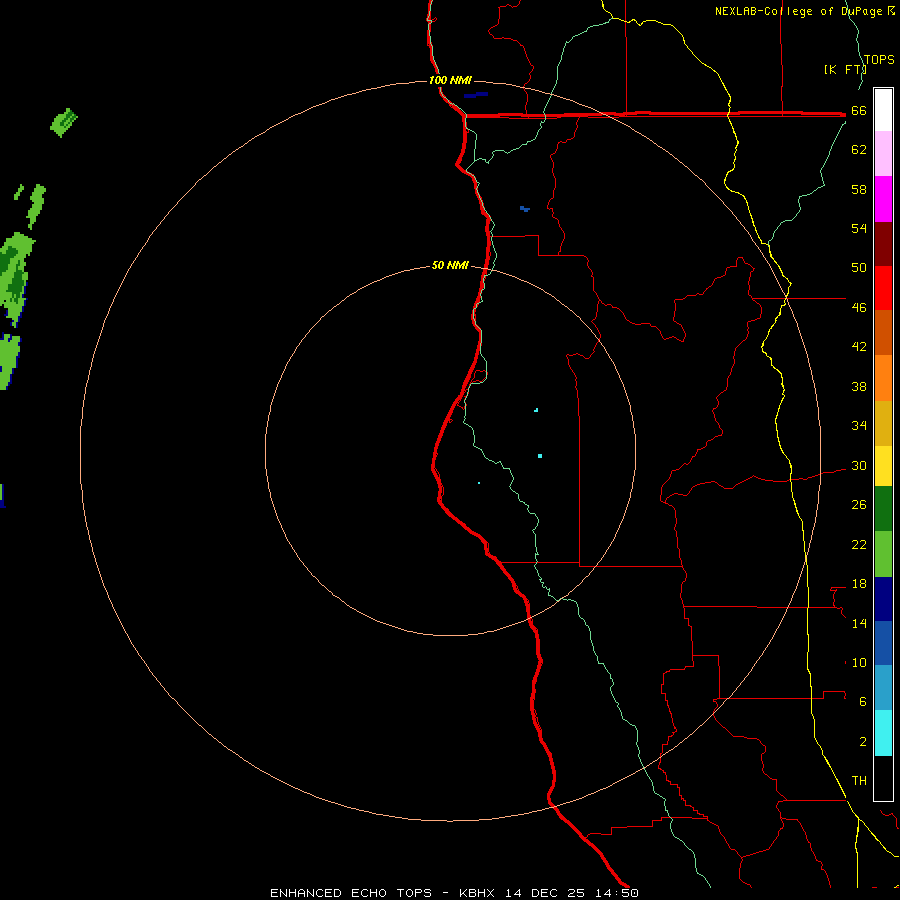
Task: Click the navy echo beside the 100 NMI label
Action: (476, 95)
